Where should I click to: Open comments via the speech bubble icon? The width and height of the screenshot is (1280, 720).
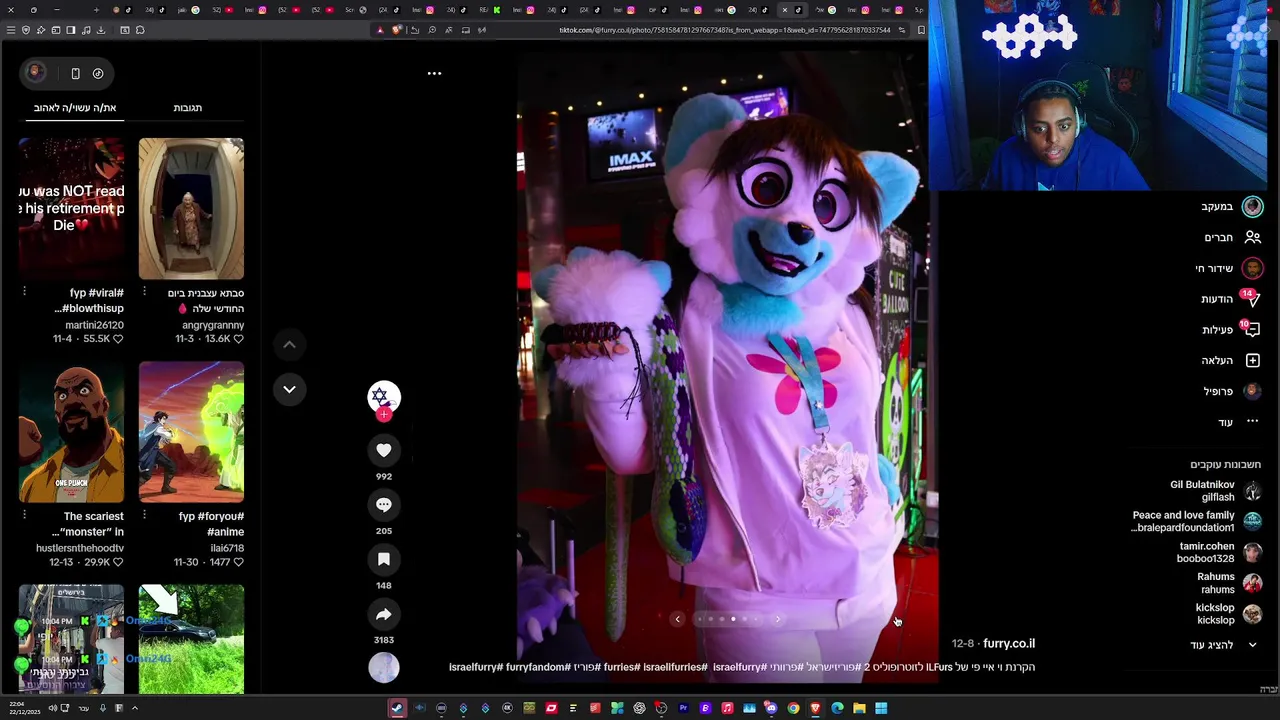(x=384, y=505)
